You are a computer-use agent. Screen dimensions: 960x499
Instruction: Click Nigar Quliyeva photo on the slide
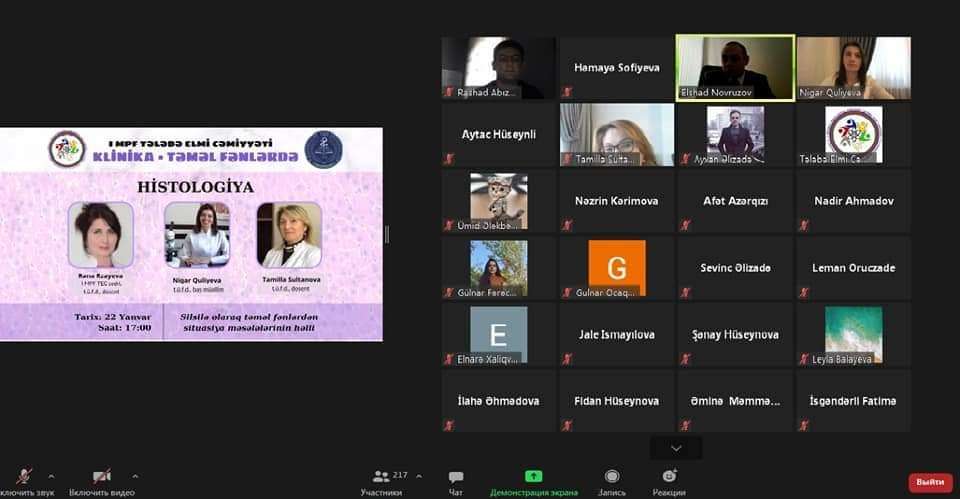coord(197,235)
